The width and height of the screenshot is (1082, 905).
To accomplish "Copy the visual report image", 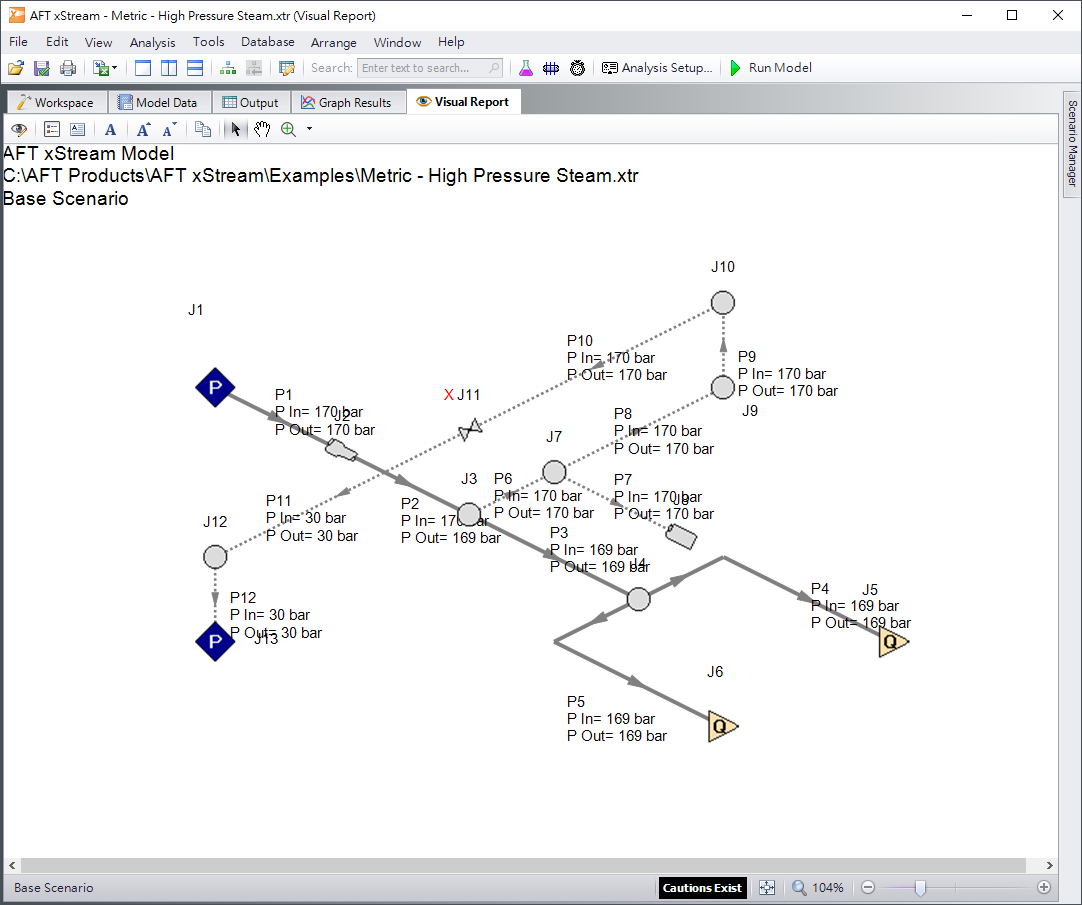I will tap(203, 129).
